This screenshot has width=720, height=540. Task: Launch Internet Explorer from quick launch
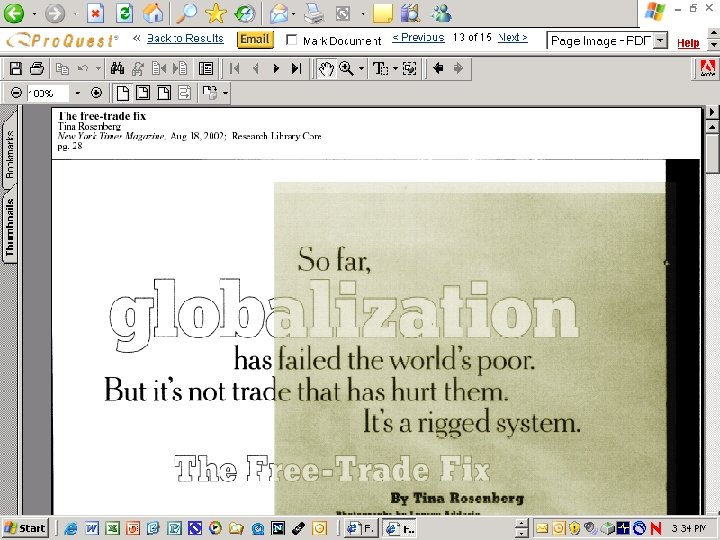click(x=71, y=529)
